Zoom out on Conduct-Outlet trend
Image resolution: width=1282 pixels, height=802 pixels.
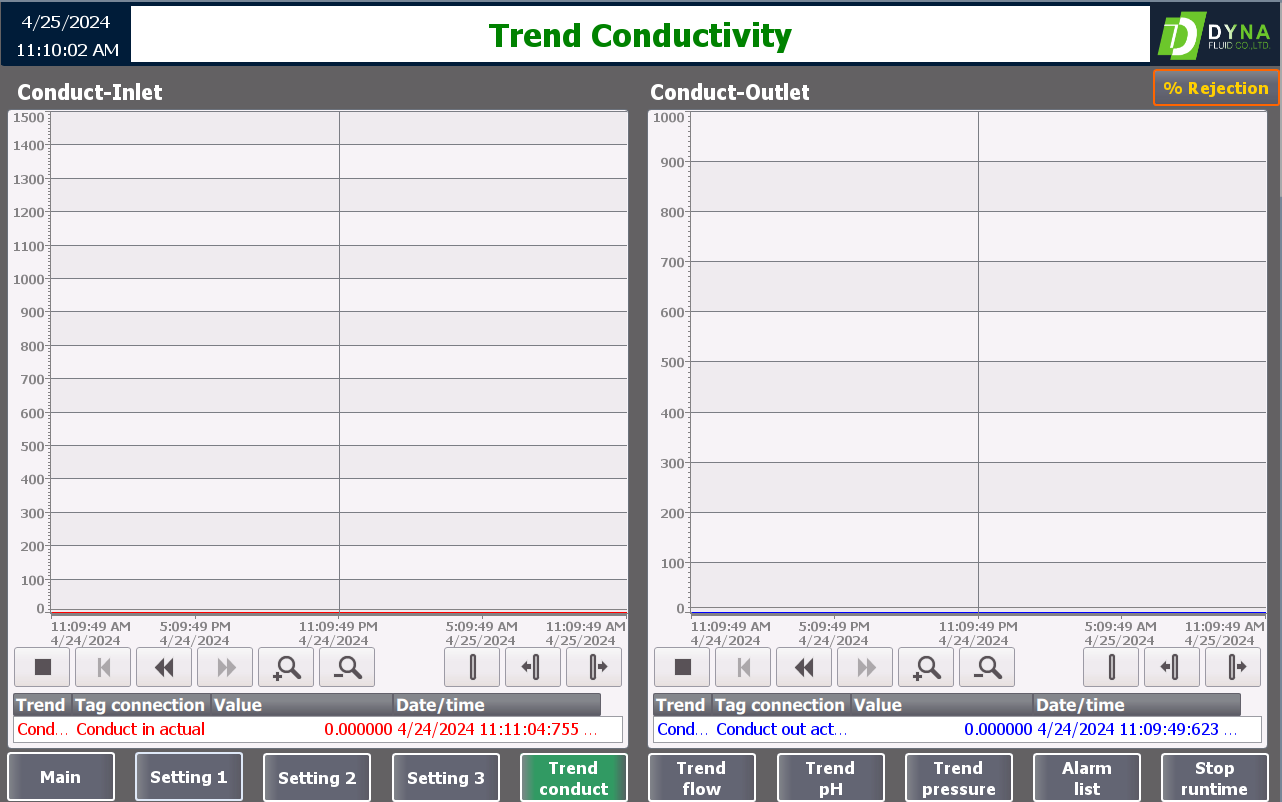point(987,667)
